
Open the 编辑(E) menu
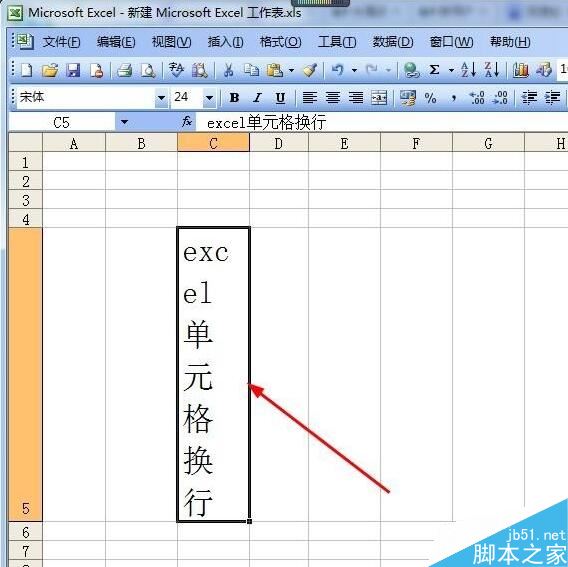[116, 42]
